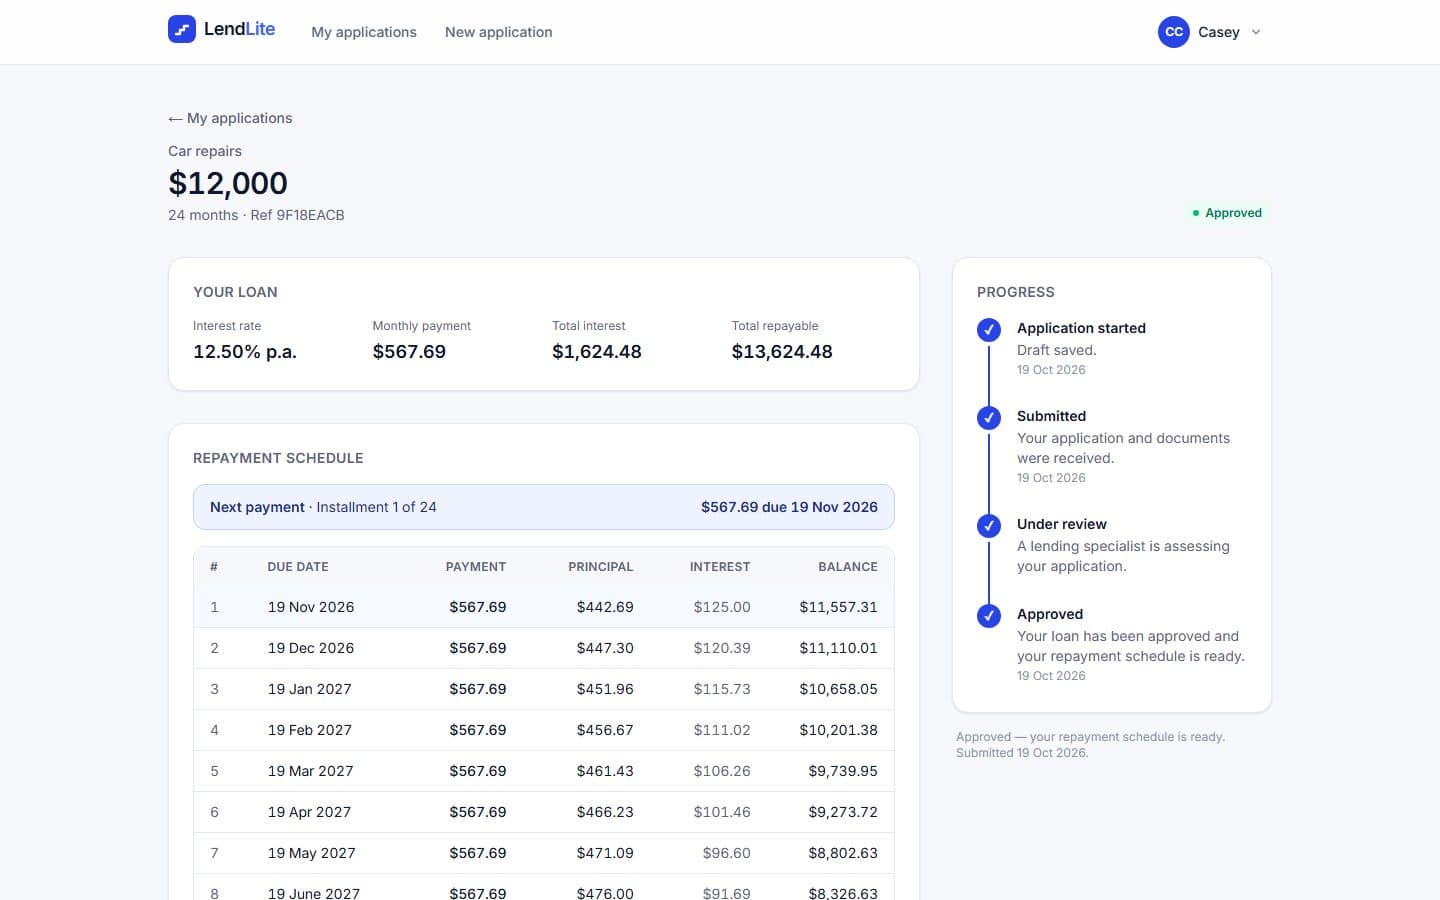The width and height of the screenshot is (1440, 900).
Task: Click the Approved step checkmark icon
Action: point(989,616)
